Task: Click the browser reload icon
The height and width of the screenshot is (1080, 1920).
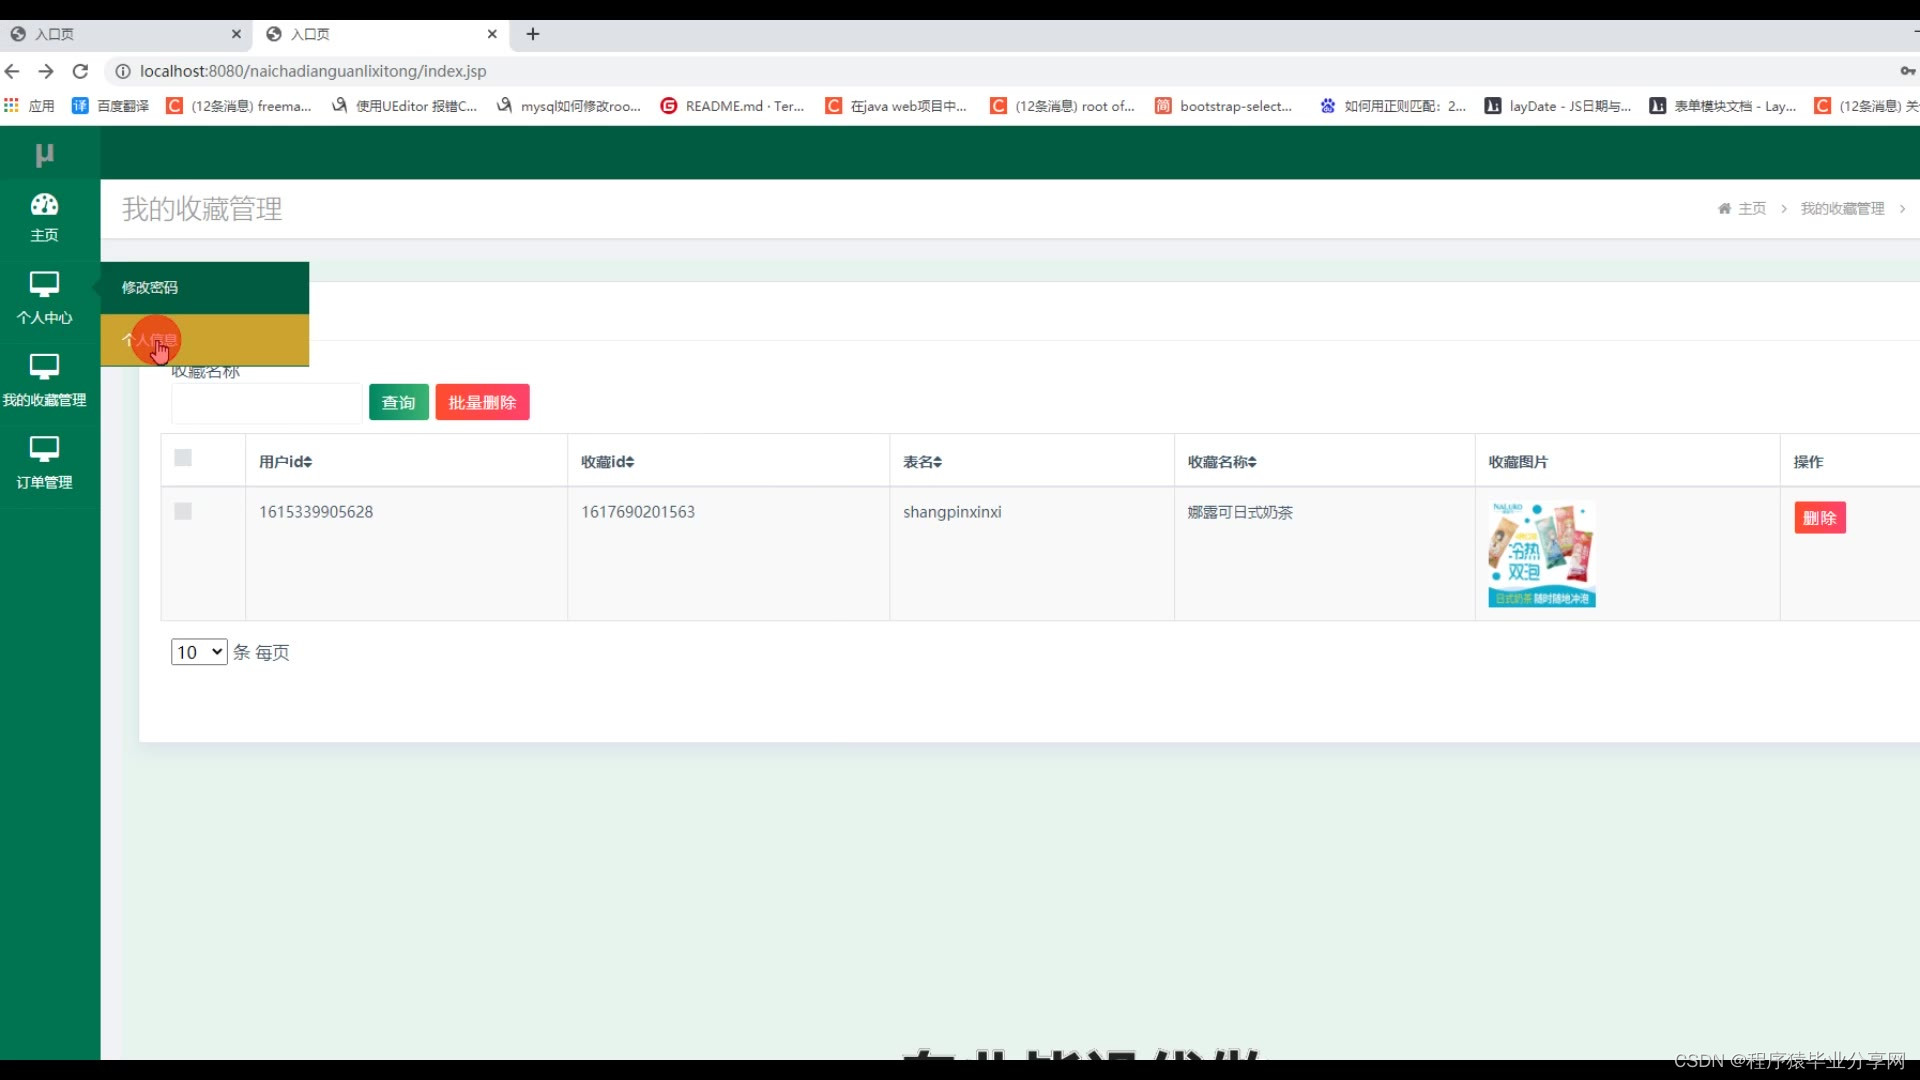Action: point(81,71)
